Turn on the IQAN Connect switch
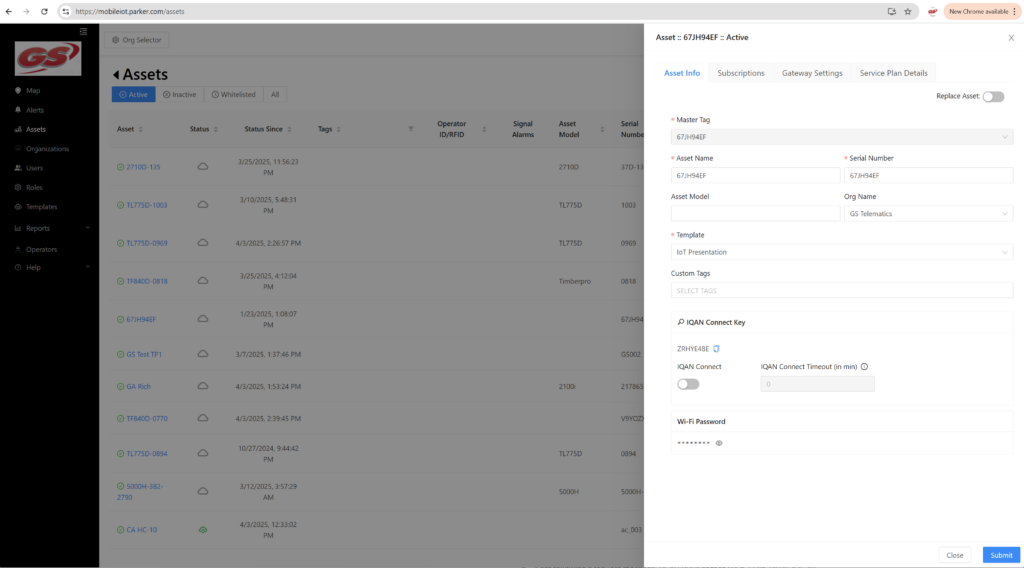 click(x=688, y=384)
